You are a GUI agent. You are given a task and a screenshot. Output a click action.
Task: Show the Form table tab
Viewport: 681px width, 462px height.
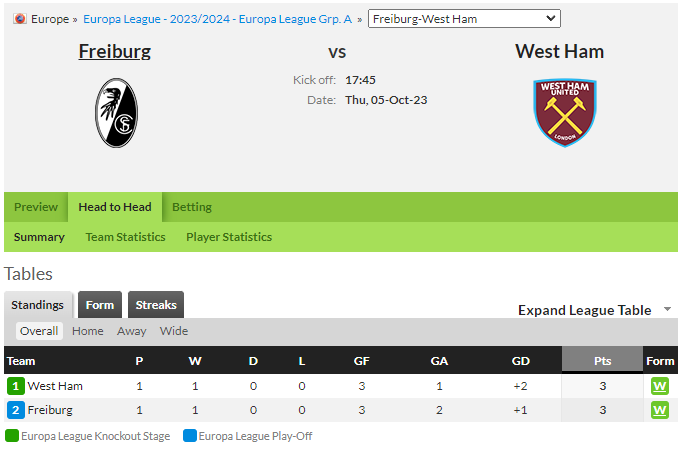(x=100, y=305)
